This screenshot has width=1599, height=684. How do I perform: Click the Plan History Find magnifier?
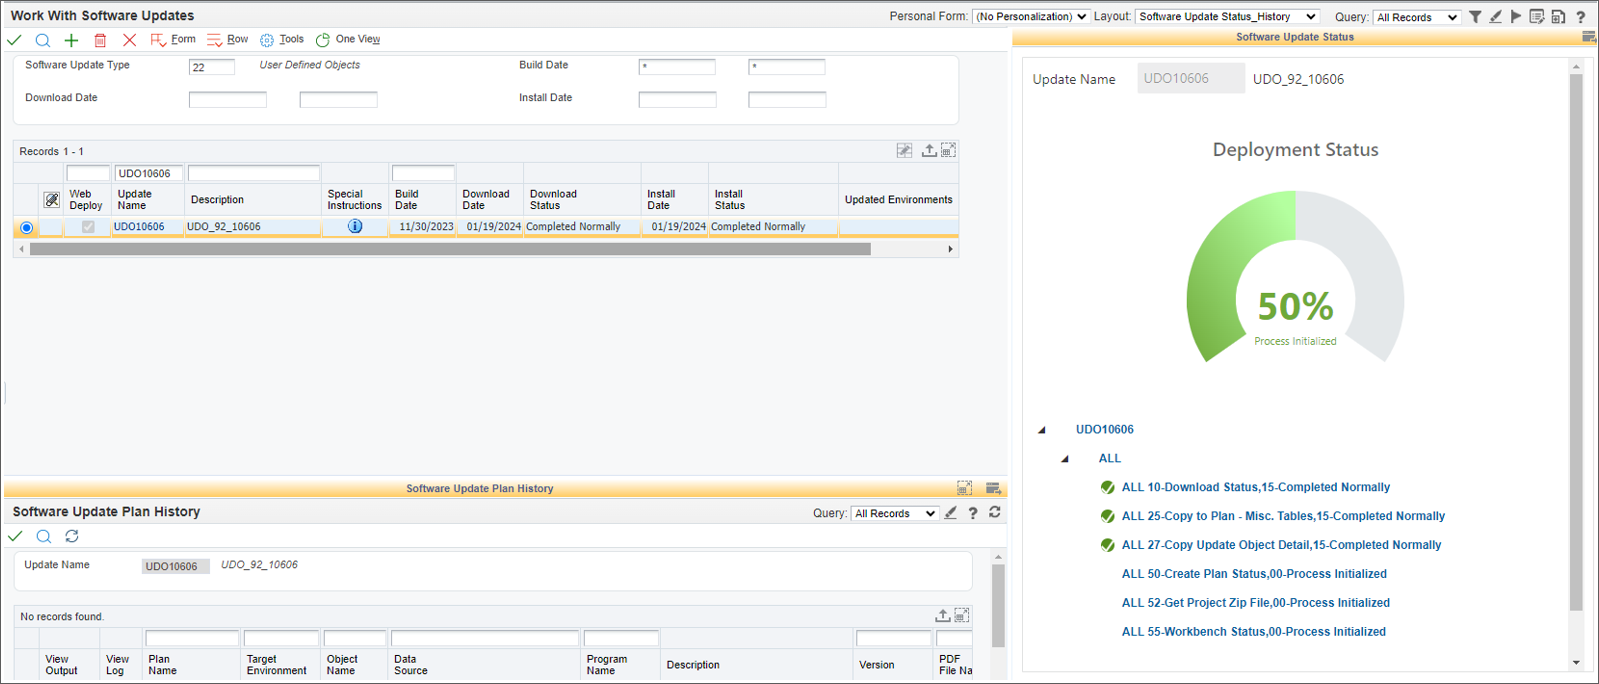[x=43, y=537]
